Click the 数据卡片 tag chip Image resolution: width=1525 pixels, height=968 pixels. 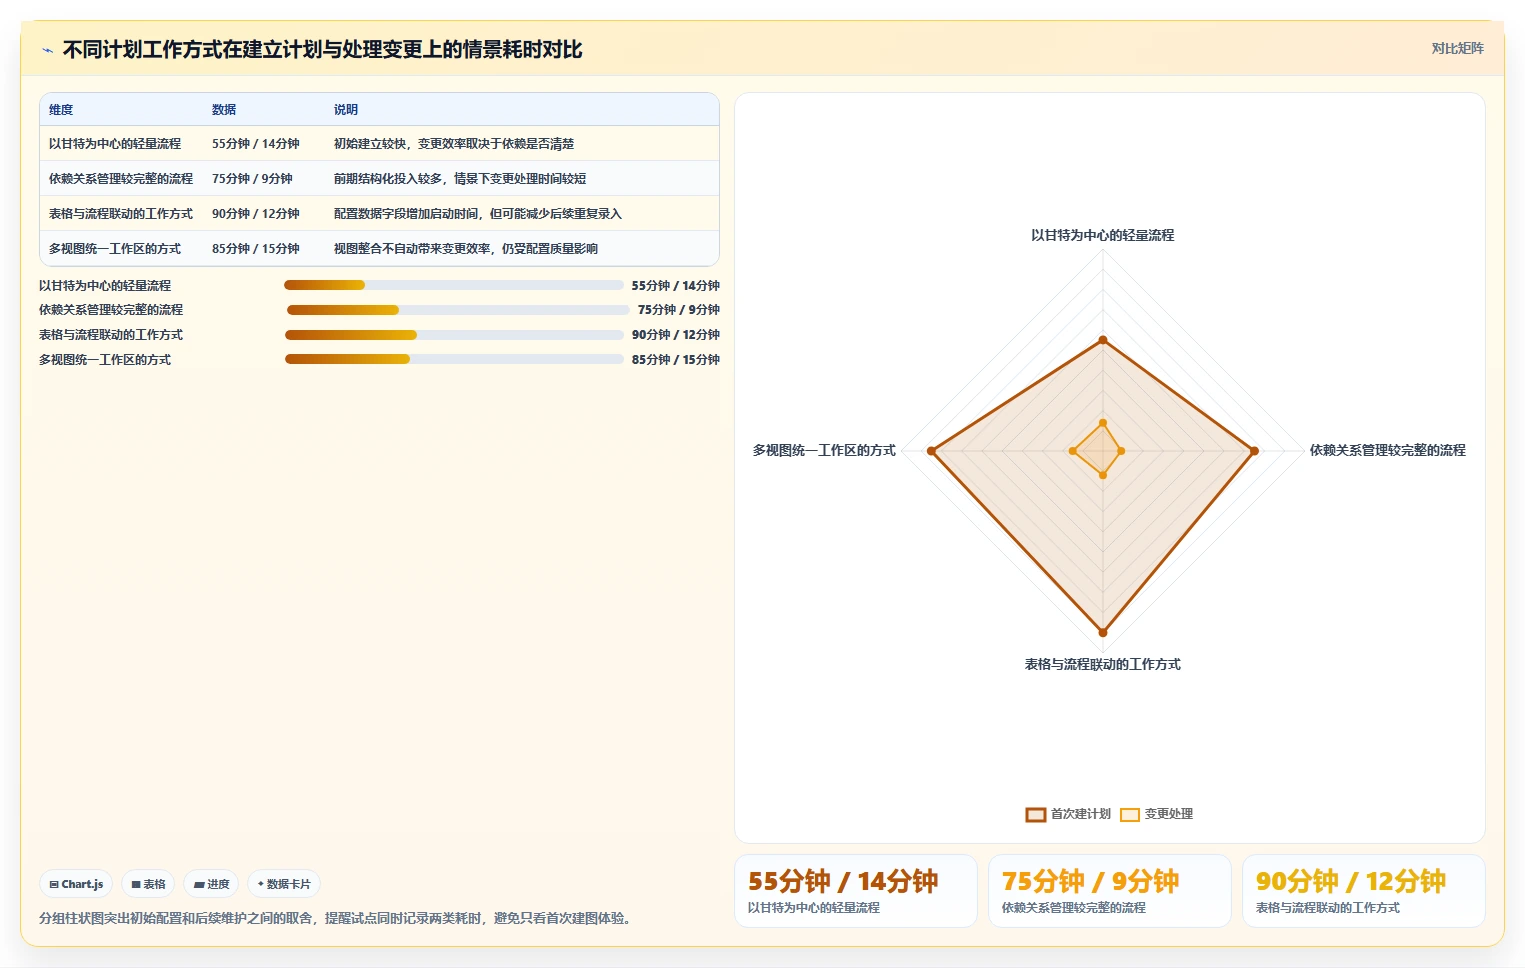click(x=284, y=884)
